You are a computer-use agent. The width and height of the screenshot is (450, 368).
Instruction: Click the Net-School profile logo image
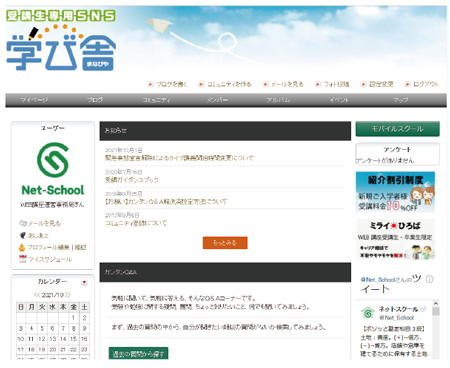coord(53,169)
